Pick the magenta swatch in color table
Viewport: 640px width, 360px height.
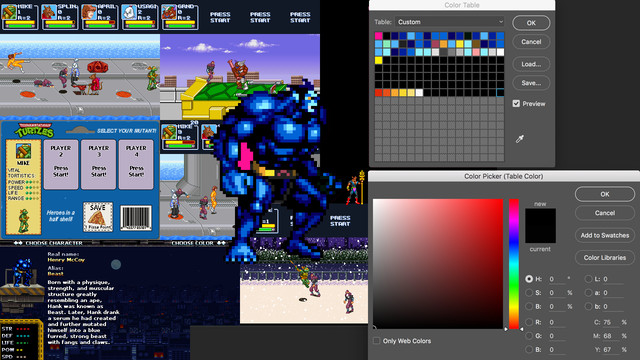point(378,36)
